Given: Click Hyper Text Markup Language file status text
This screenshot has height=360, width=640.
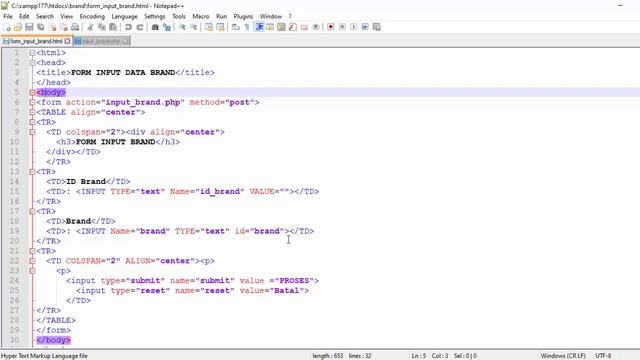Looking at the screenshot, I should click(44, 356).
